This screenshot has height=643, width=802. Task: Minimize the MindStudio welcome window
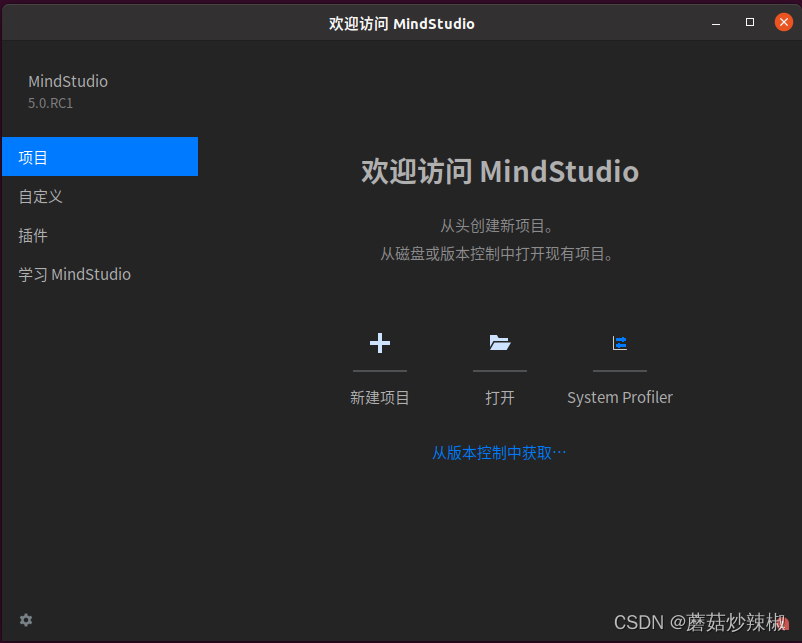click(716, 23)
